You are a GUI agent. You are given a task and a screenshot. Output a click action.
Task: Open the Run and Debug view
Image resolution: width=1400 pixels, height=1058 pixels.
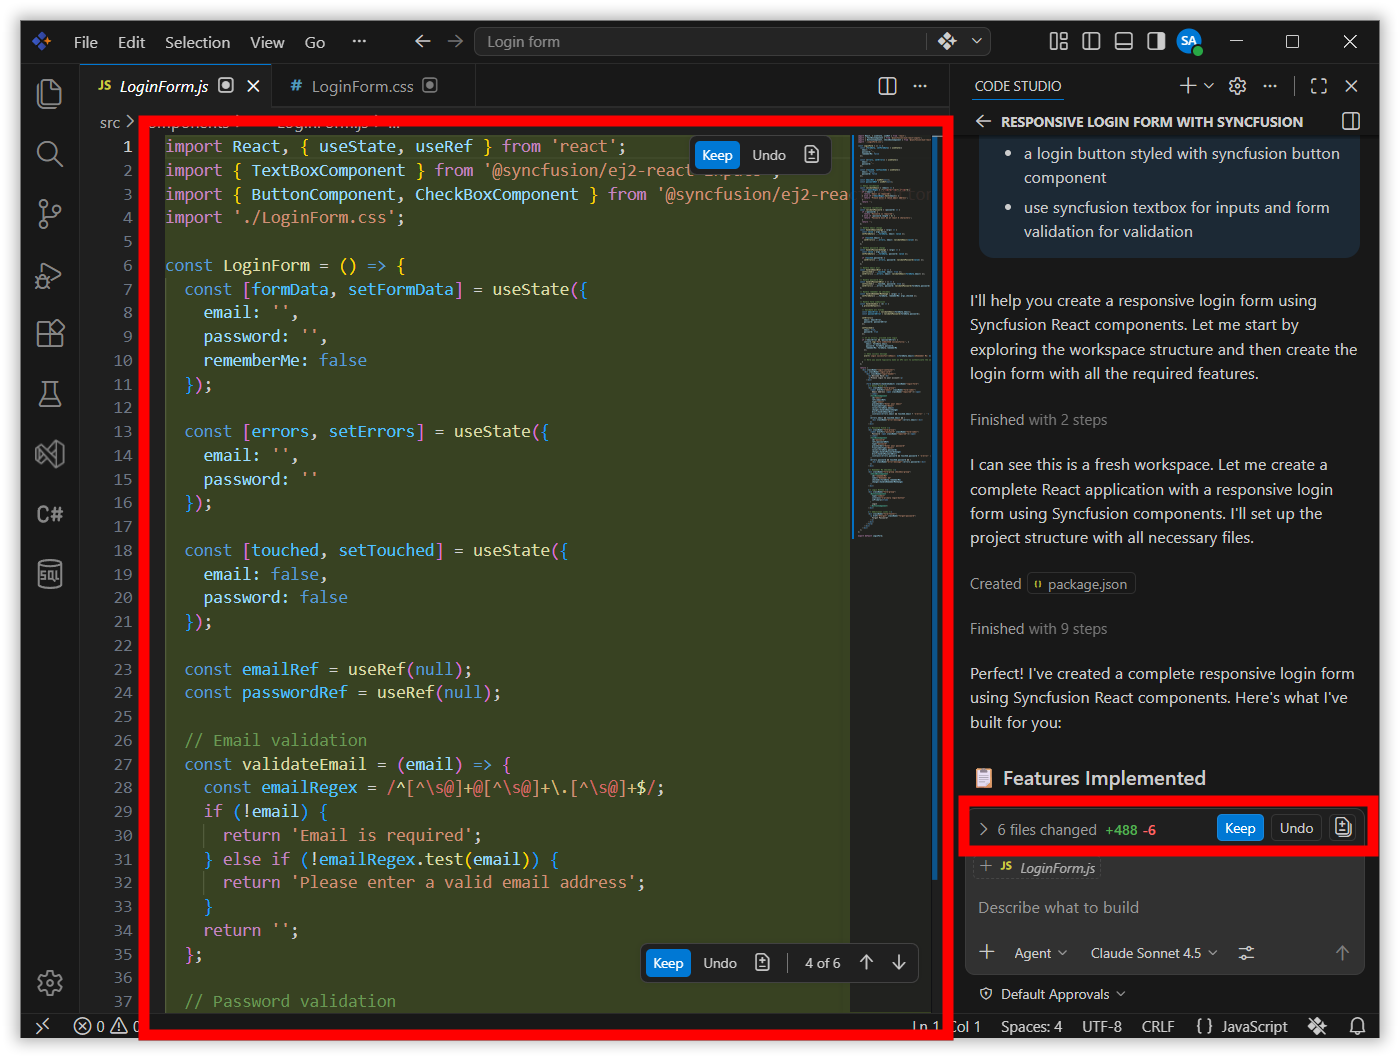coord(49,275)
